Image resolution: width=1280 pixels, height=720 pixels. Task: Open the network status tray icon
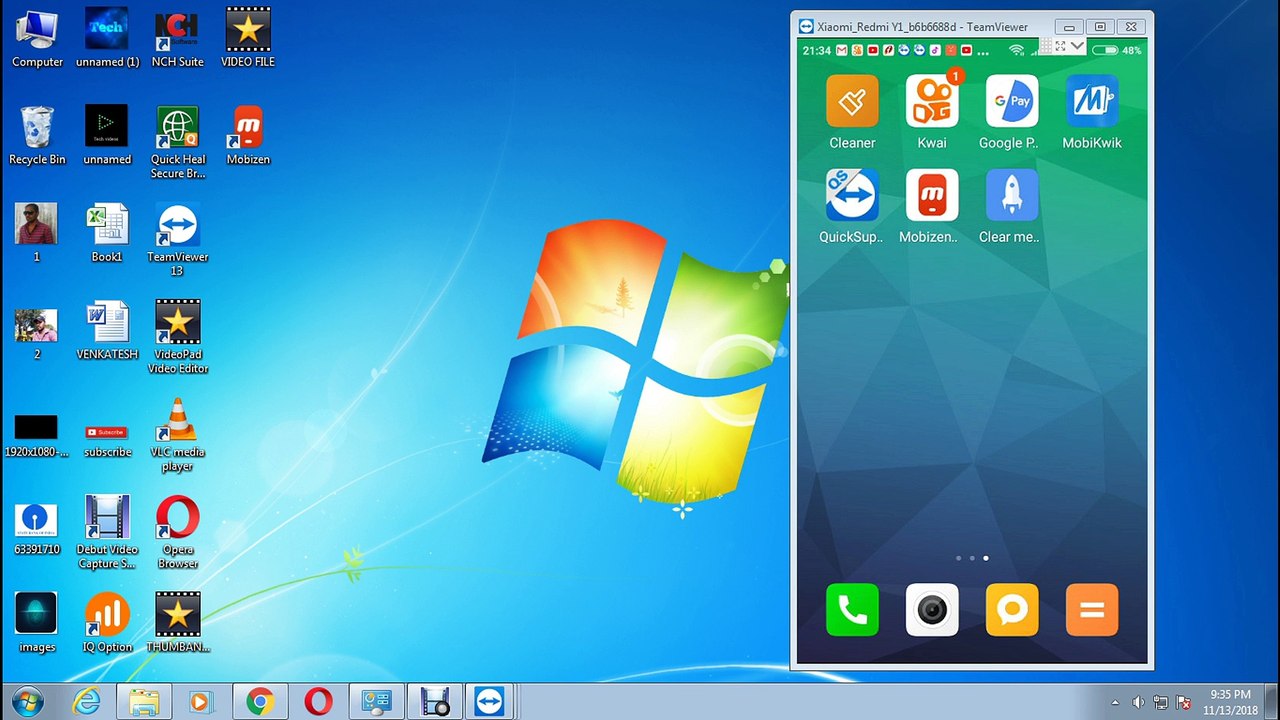pos(1161,702)
